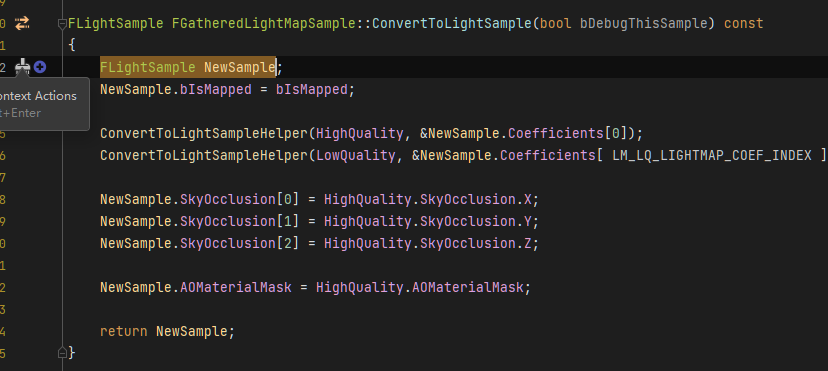This screenshot has height=371, width=828.
Task: Click the return keyword
Action: 124,331
